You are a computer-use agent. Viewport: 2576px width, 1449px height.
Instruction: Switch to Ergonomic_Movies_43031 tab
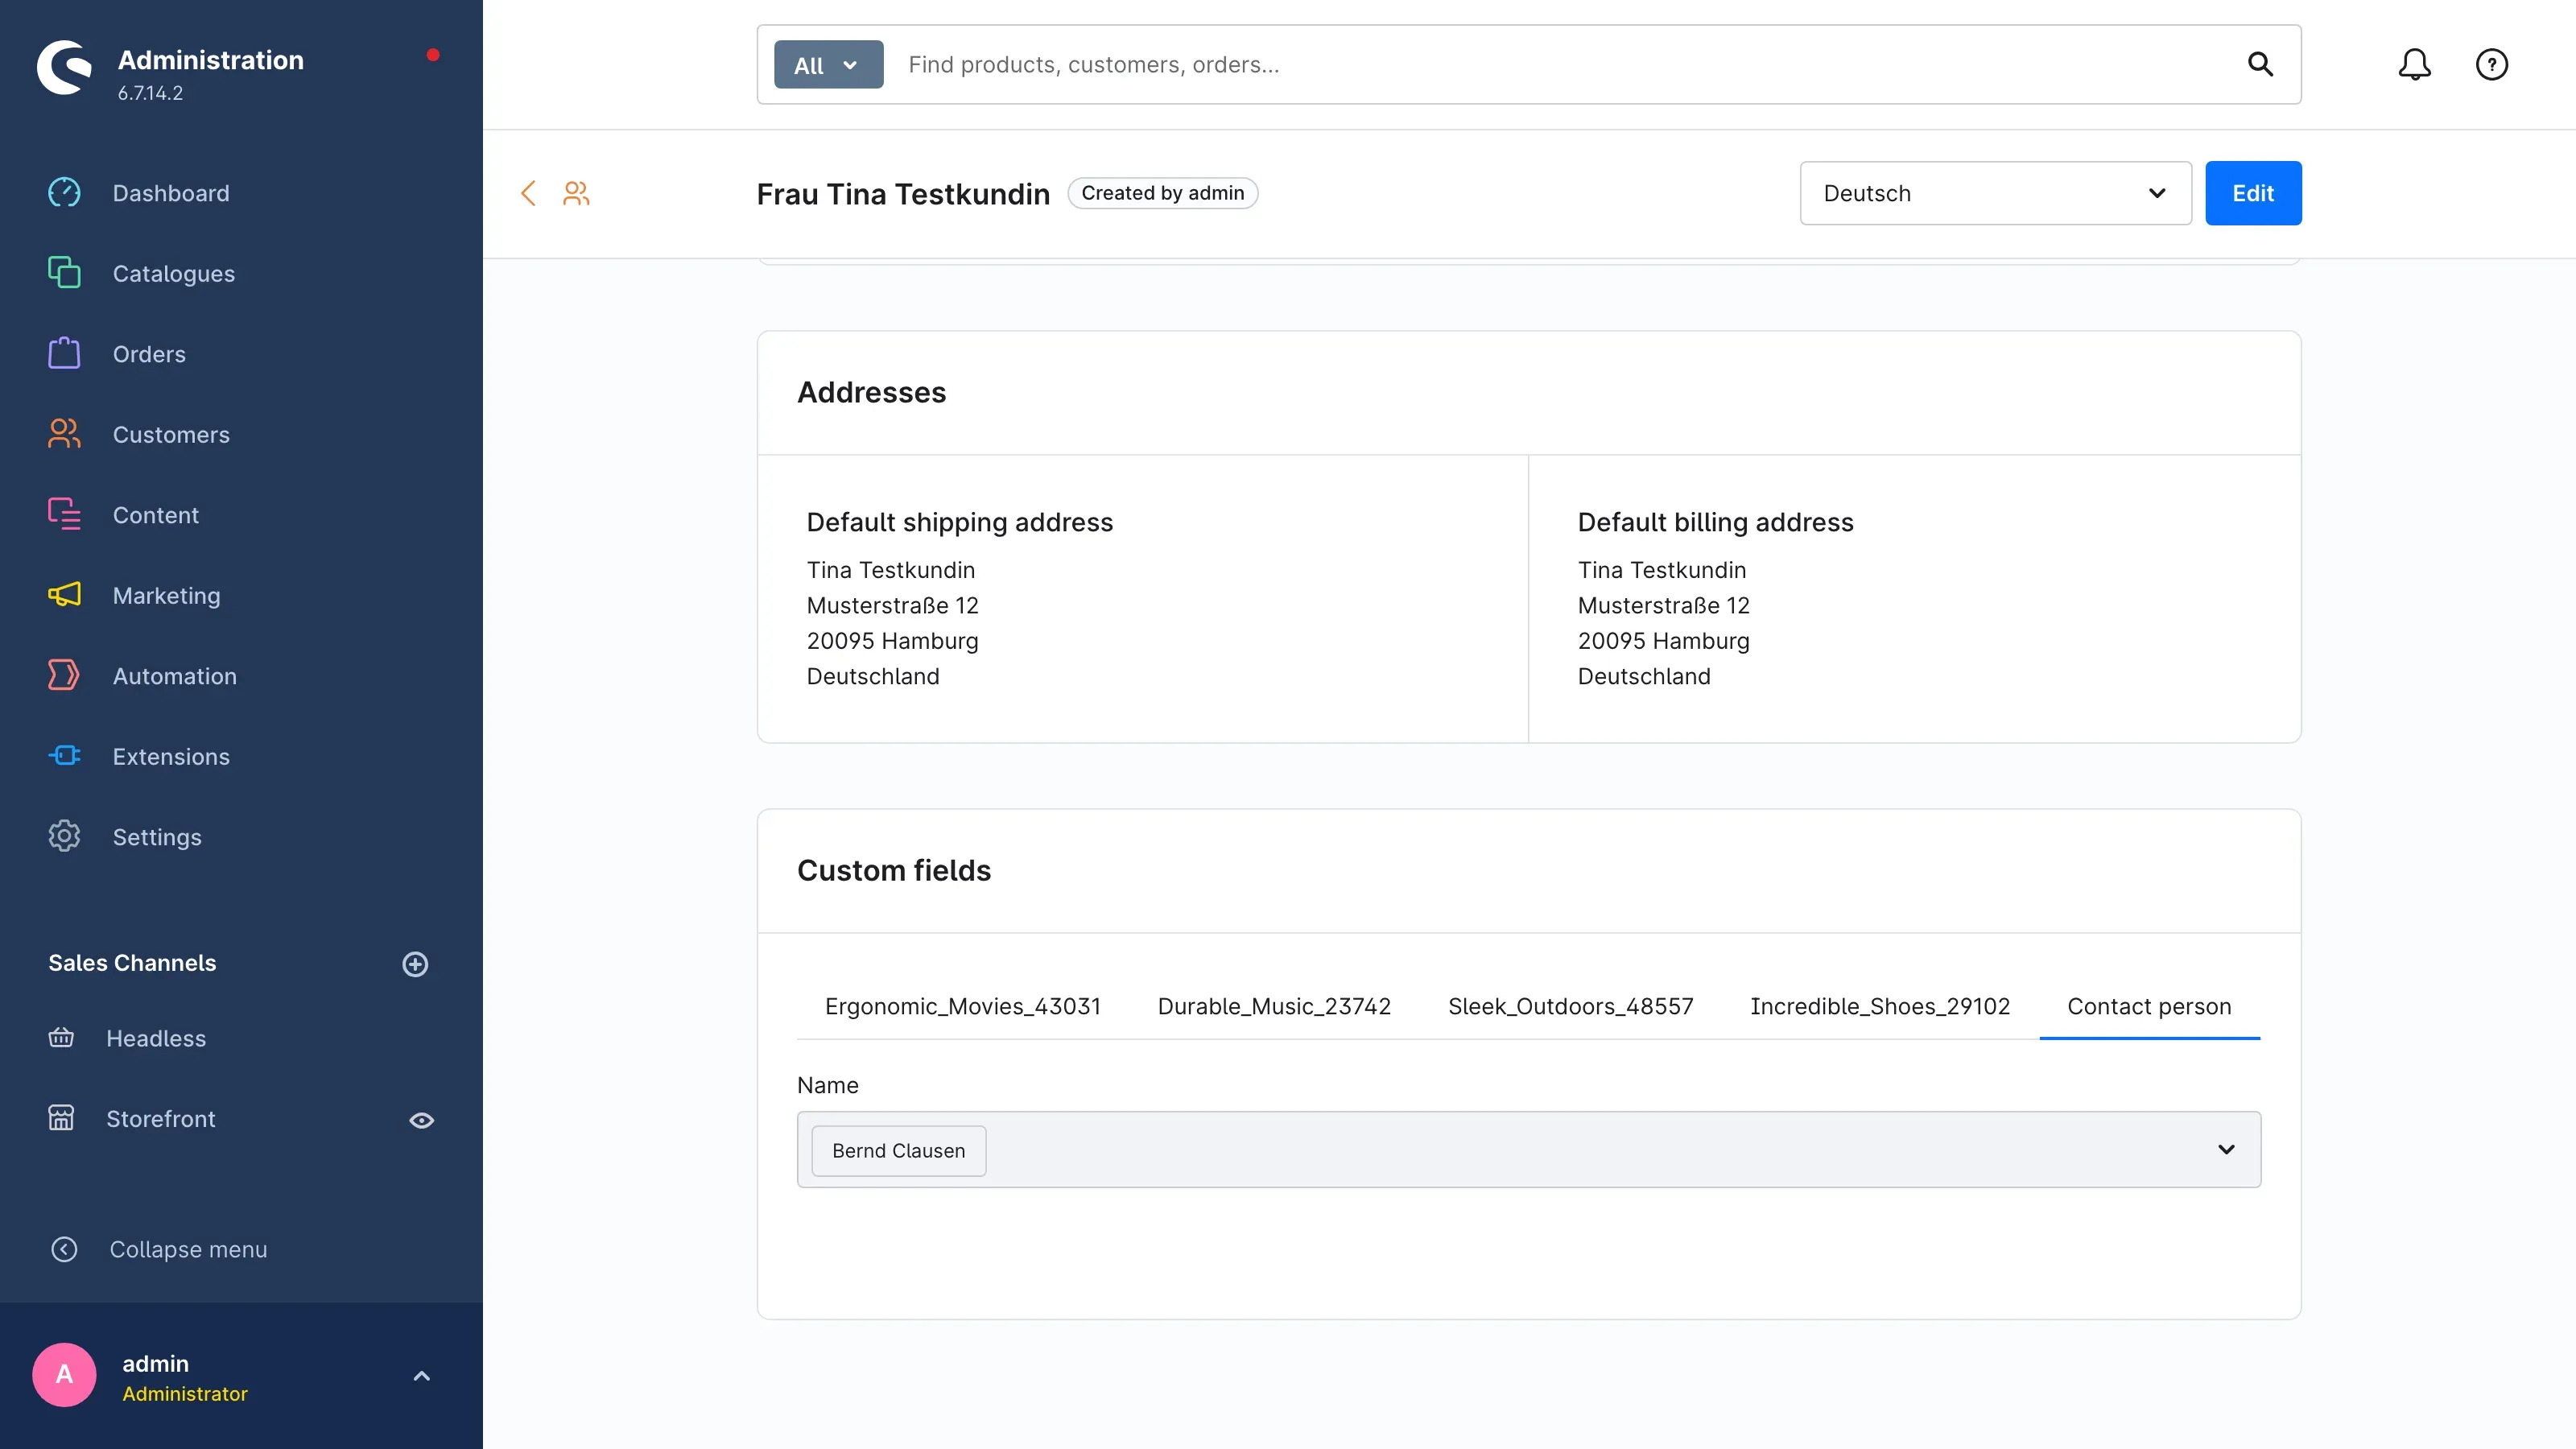coord(962,1006)
